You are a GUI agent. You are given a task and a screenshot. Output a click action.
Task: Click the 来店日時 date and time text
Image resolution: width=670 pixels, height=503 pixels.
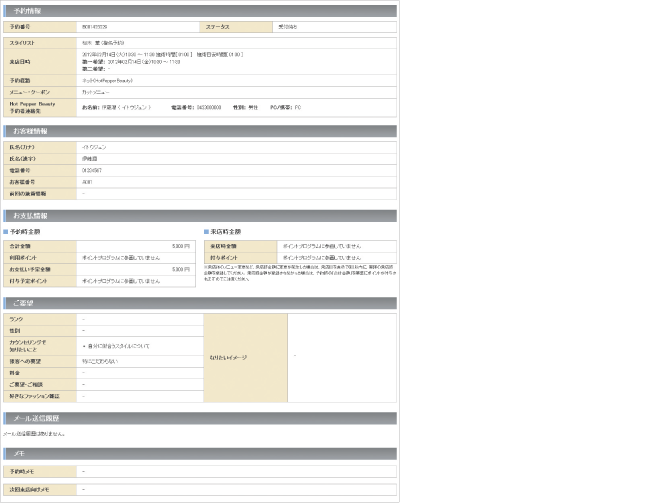[x=160, y=55]
